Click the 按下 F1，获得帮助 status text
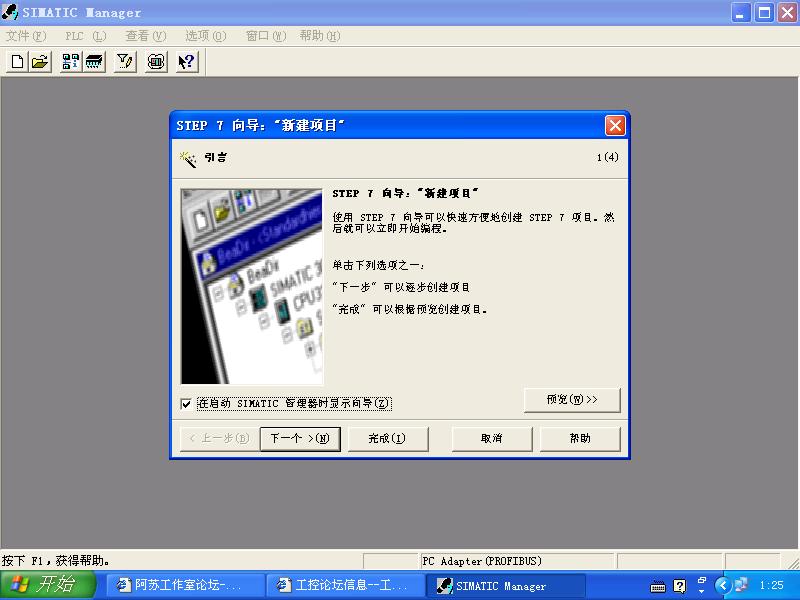800x600 pixels. point(56,561)
